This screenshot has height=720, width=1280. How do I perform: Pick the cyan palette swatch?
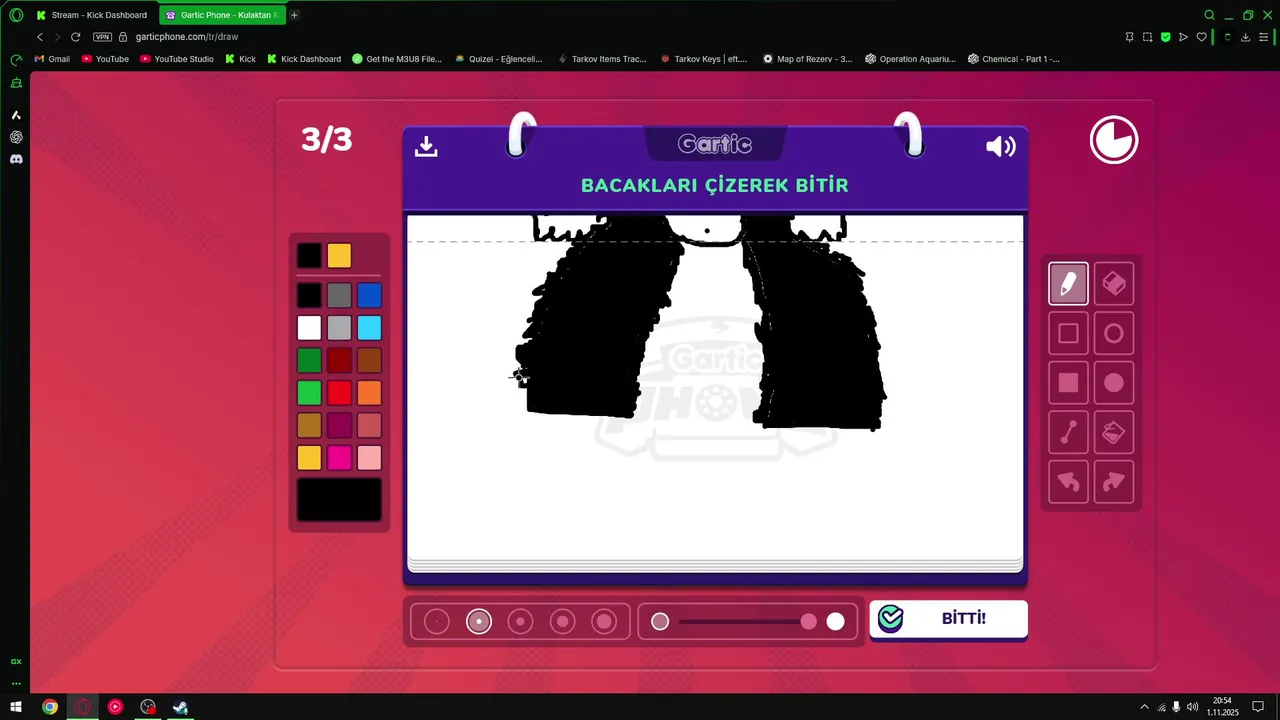(369, 328)
